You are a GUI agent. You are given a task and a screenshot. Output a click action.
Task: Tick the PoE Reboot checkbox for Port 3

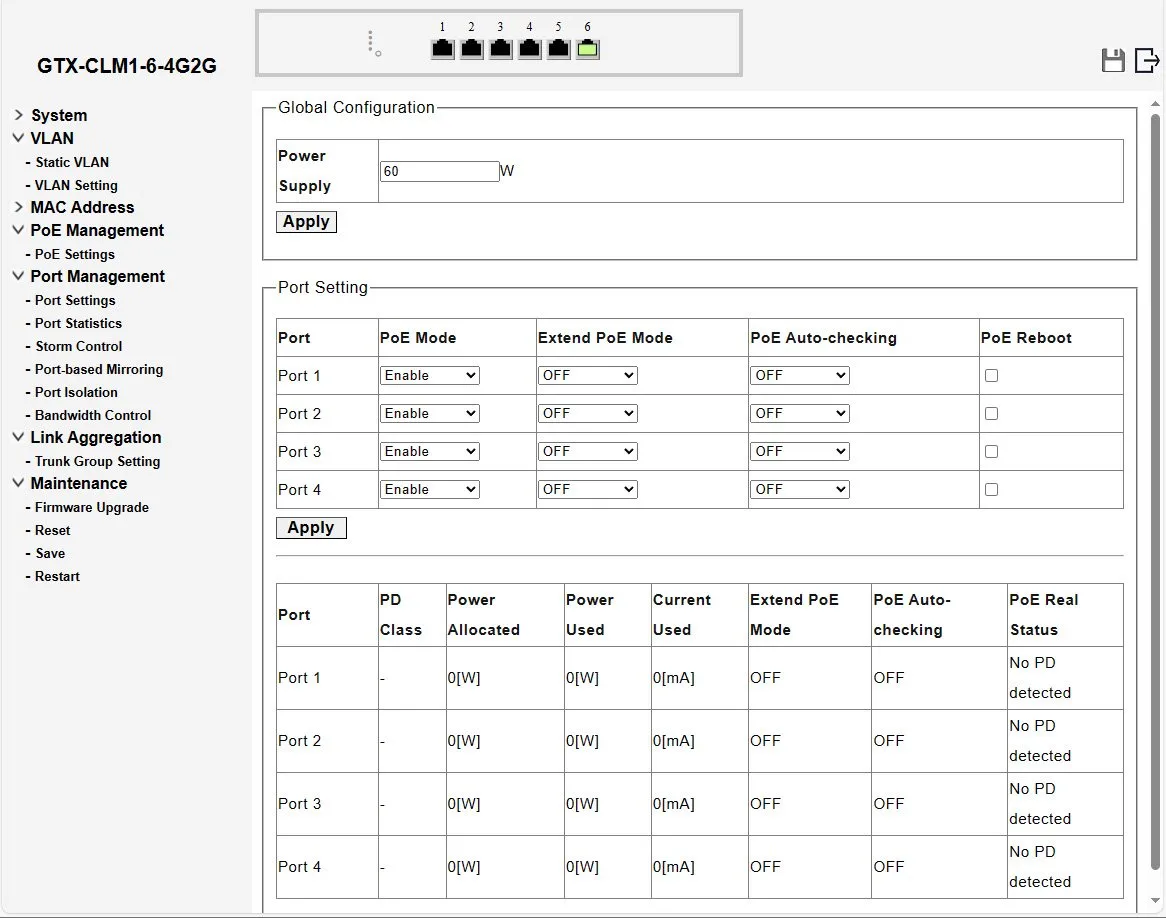tap(991, 452)
